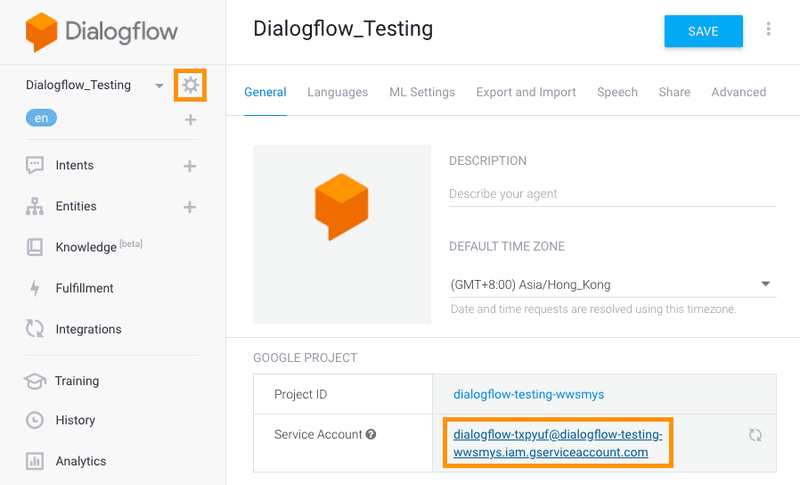Open the default time zone dropdown
800x485 pixels.
[x=613, y=284]
